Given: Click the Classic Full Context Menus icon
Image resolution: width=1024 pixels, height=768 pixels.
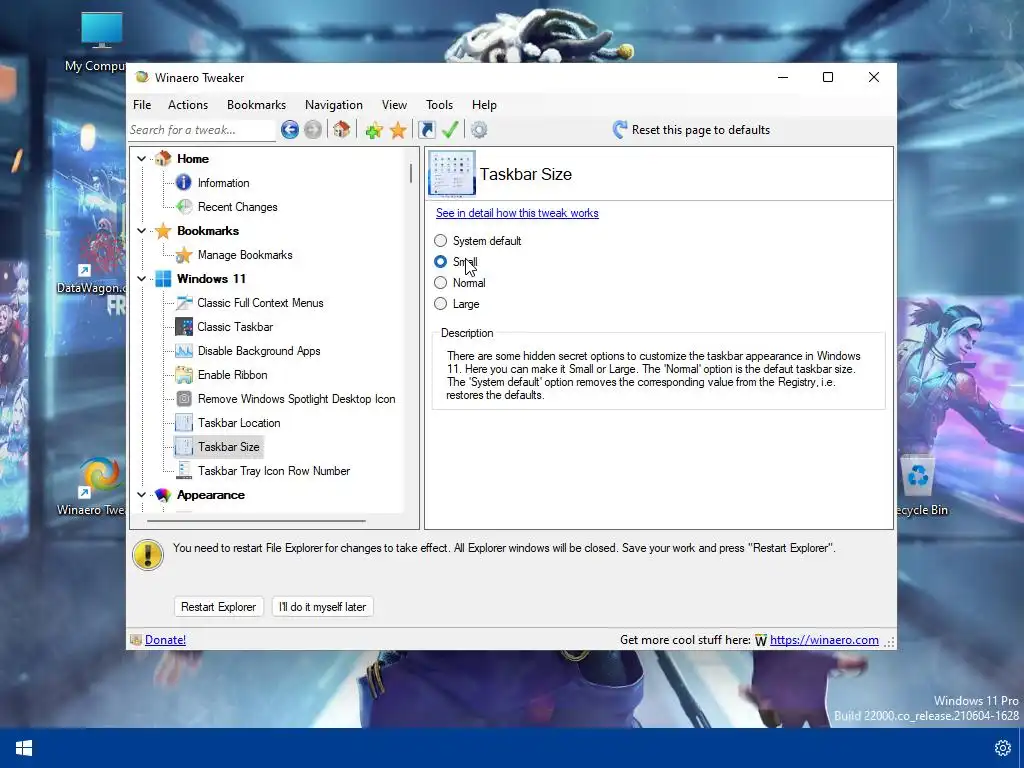Looking at the screenshot, I should pyautogui.click(x=184, y=303).
